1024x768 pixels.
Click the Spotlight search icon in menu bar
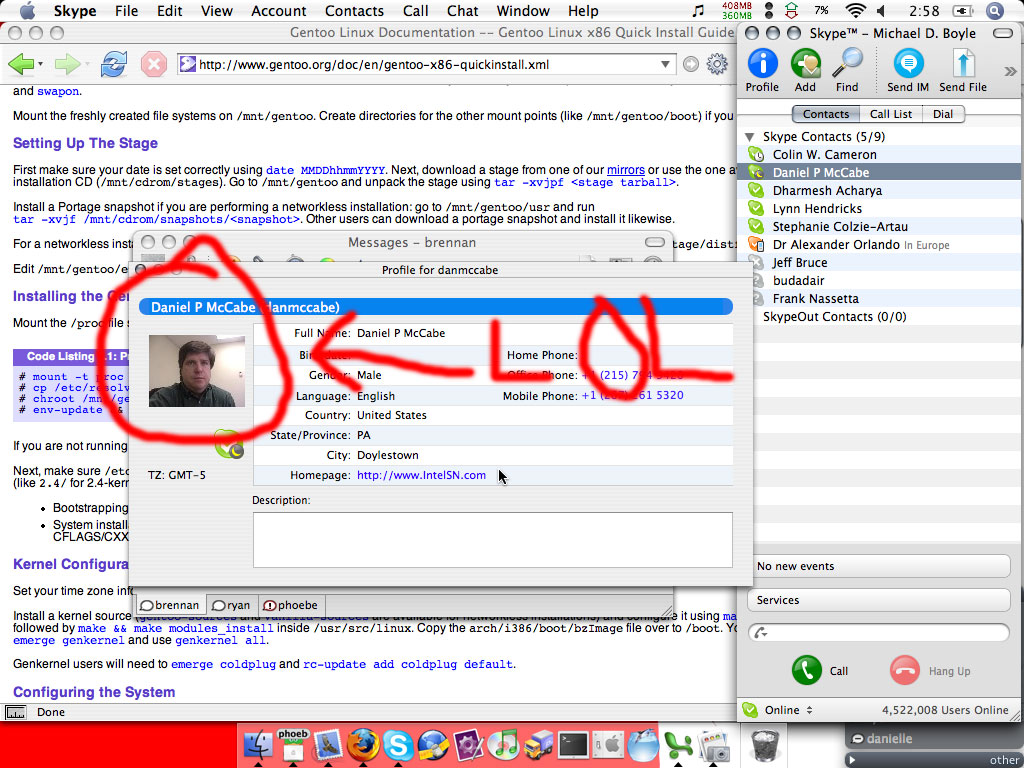point(994,10)
